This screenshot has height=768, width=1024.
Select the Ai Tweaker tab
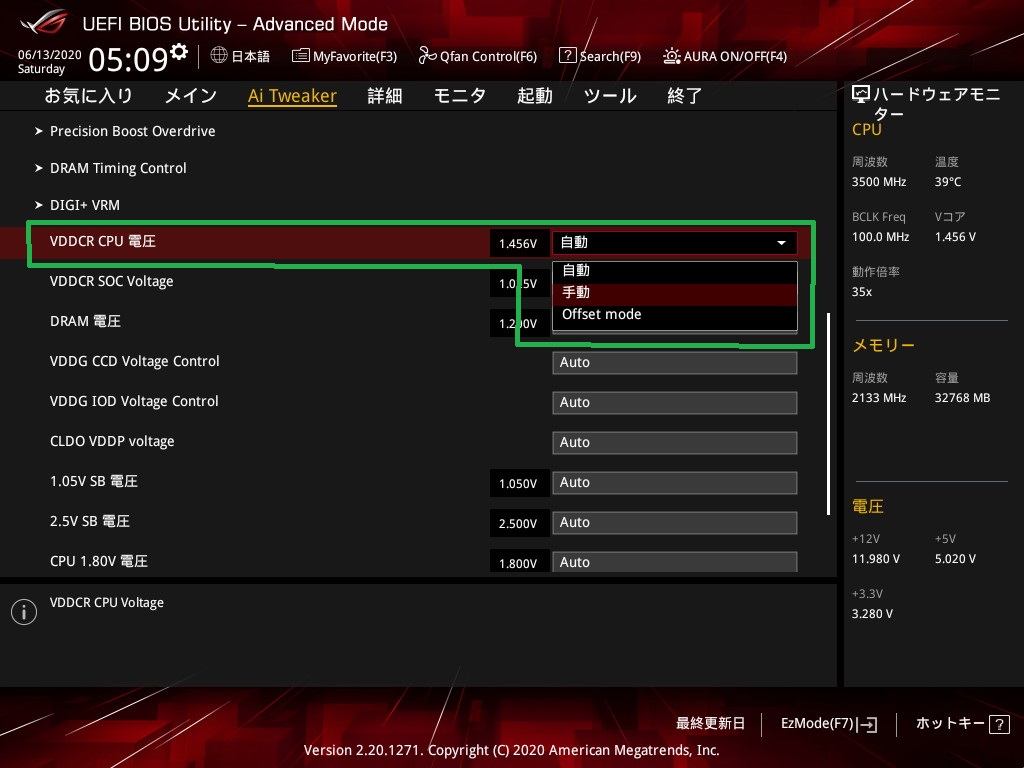tap(293, 96)
